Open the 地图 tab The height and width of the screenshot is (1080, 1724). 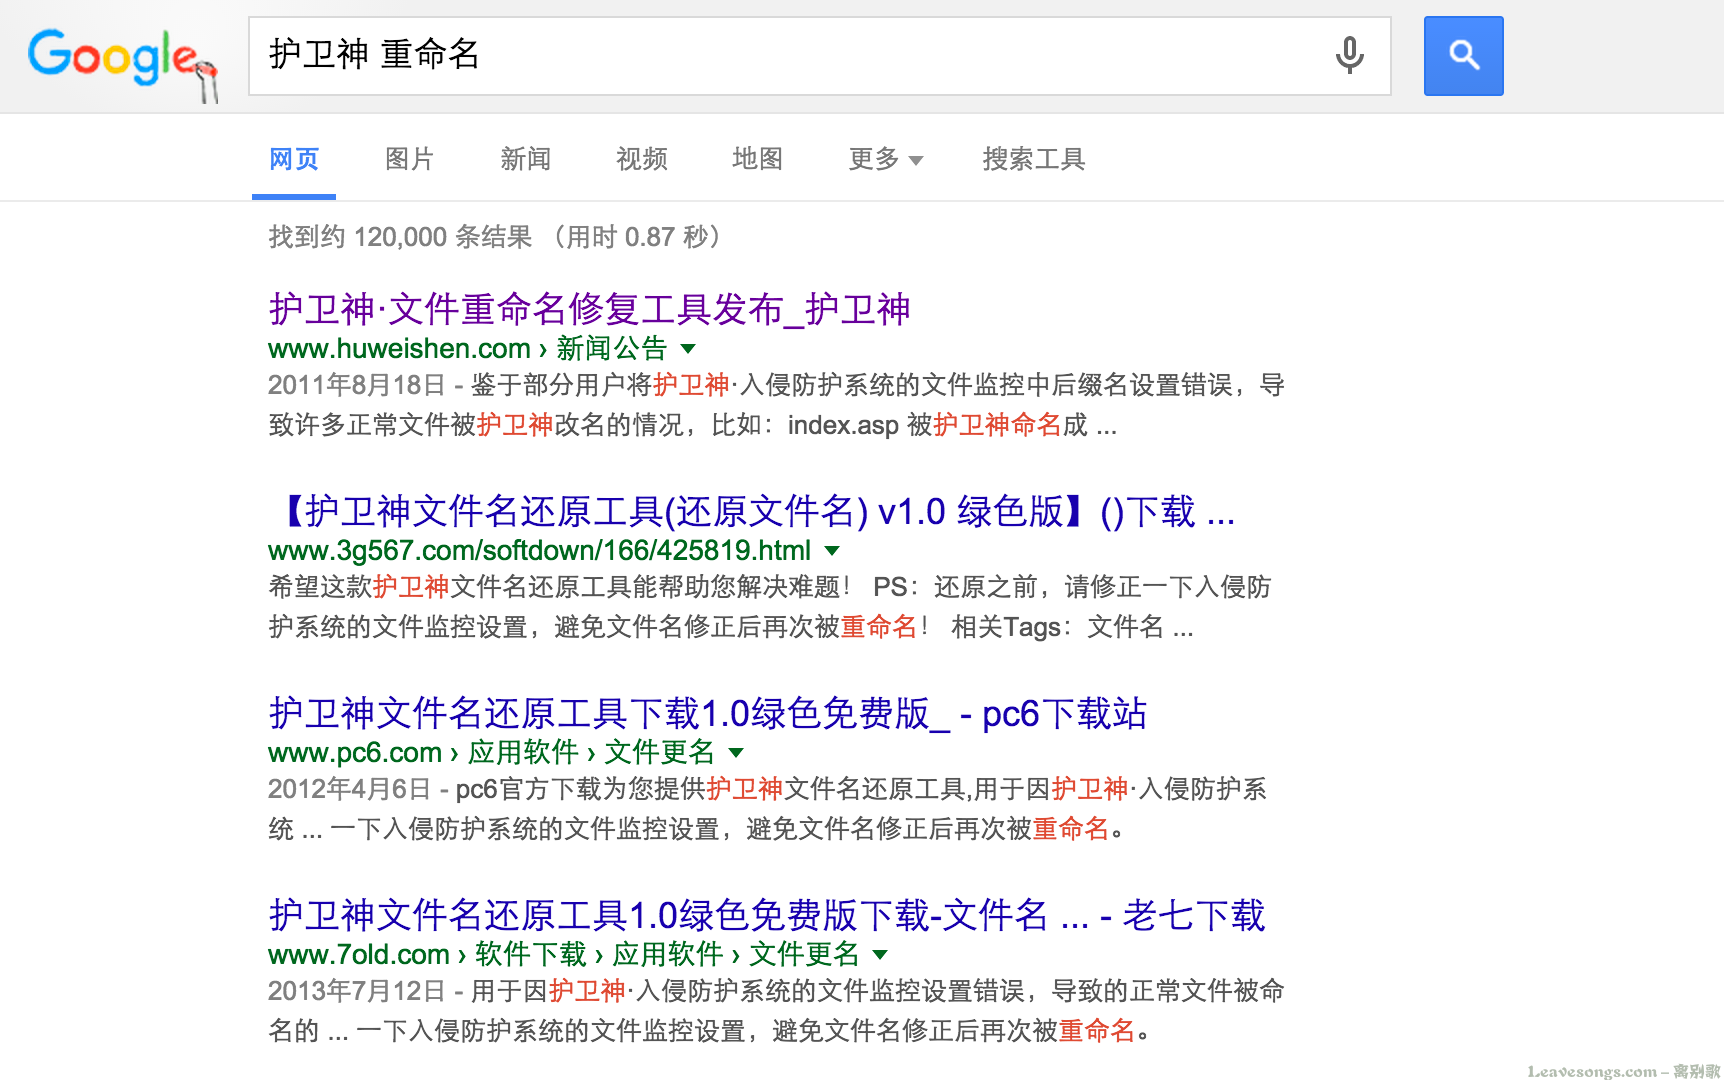[x=757, y=159]
